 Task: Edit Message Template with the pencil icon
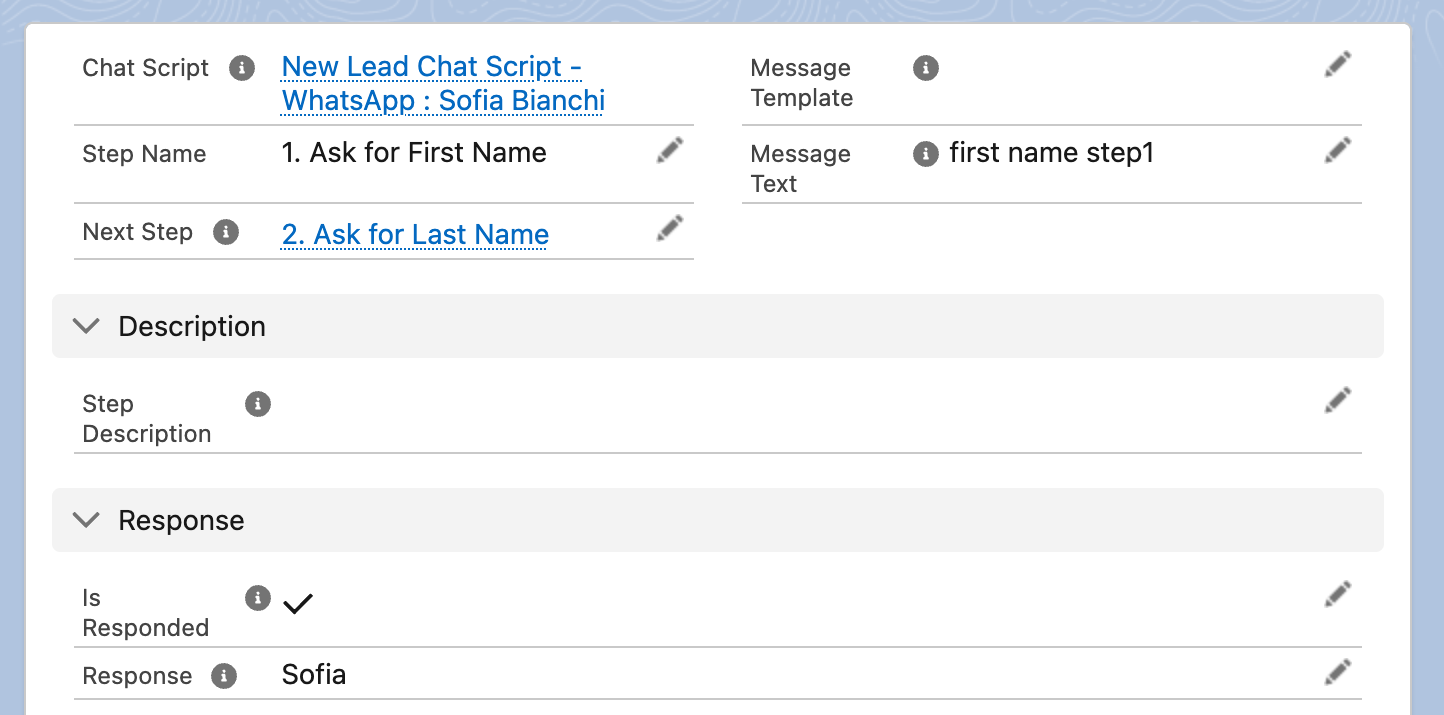[1338, 65]
